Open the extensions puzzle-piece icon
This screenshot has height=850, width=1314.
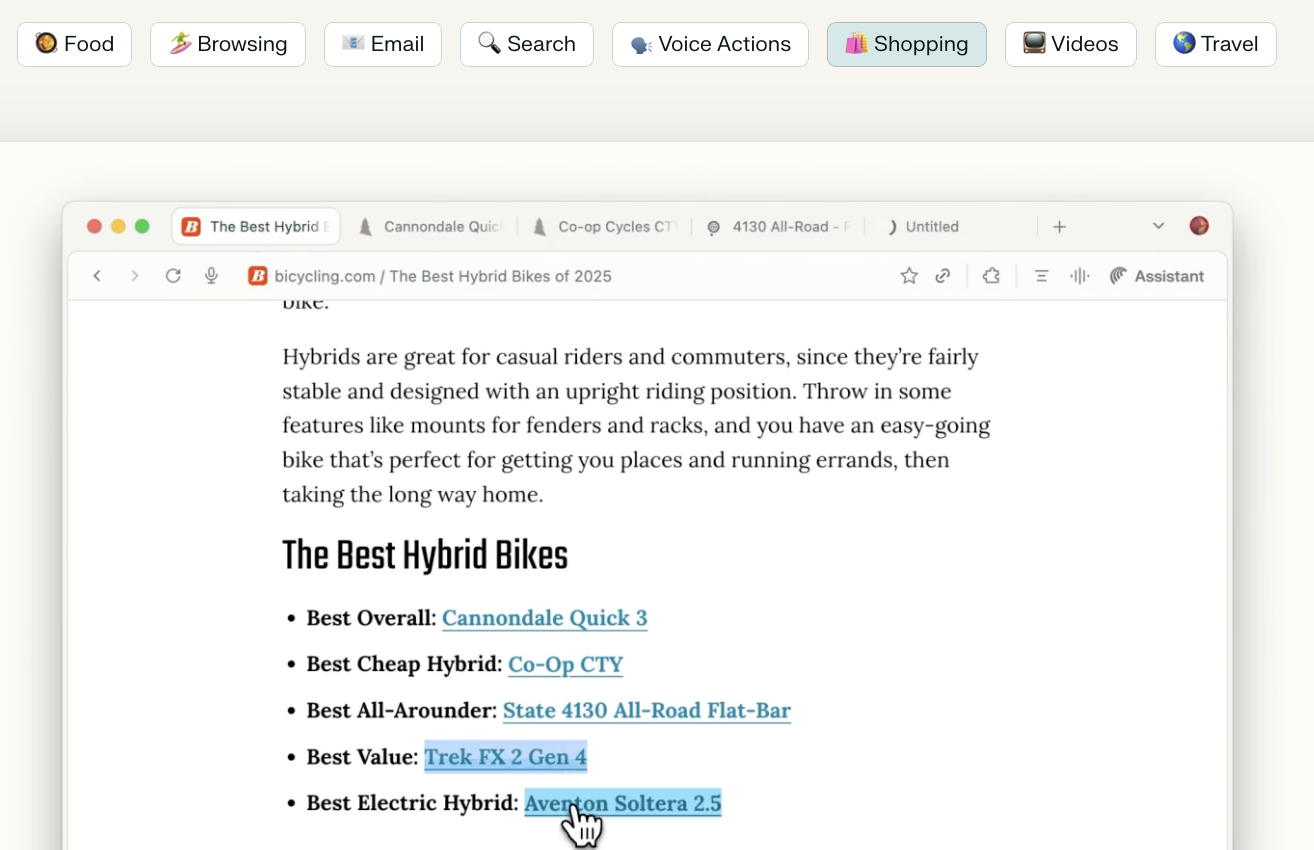pyautogui.click(x=991, y=276)
